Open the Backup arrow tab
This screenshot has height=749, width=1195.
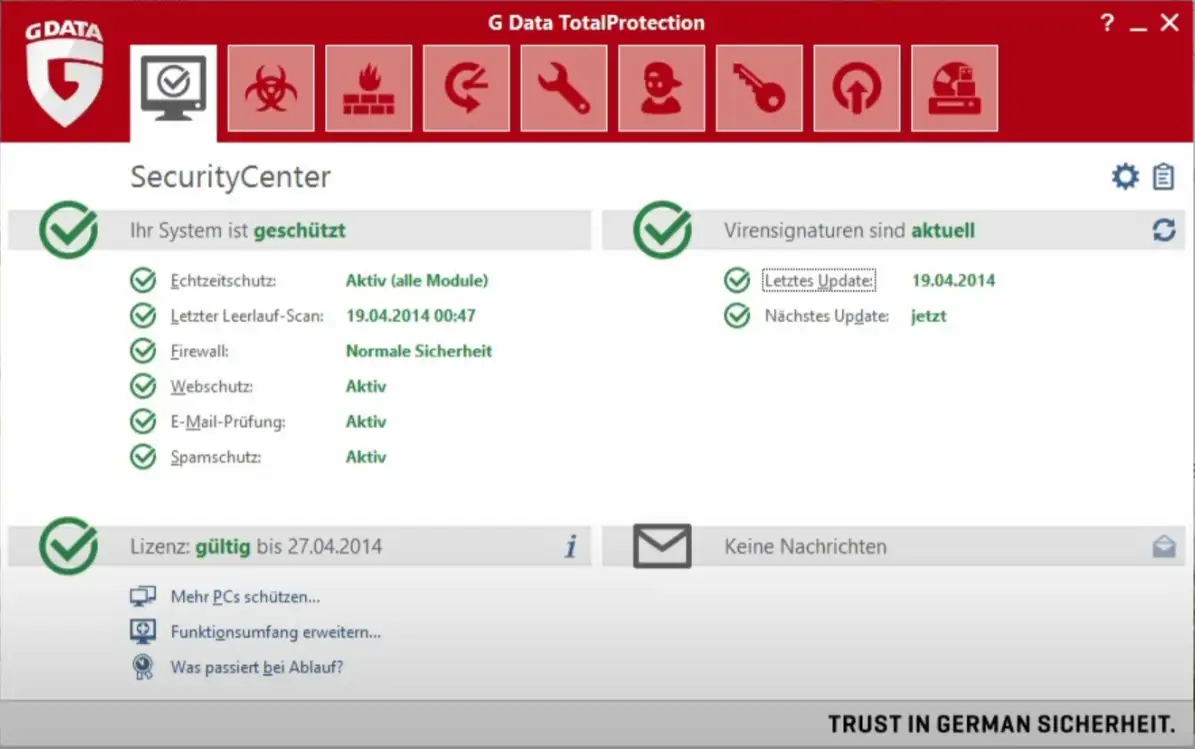coord(465,88)
